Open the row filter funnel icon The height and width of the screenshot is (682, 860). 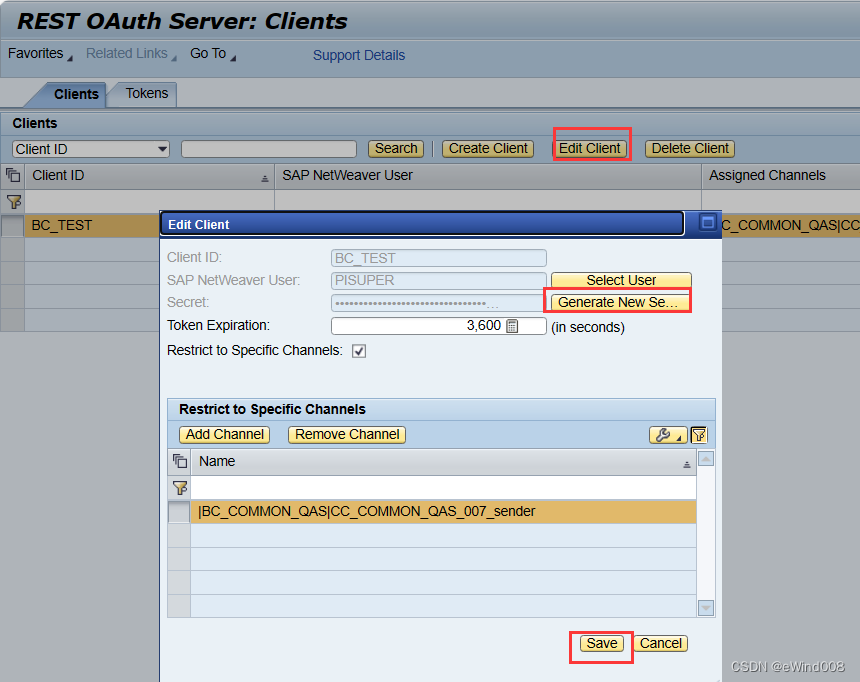pyautogui.click(x=14, y=201)
